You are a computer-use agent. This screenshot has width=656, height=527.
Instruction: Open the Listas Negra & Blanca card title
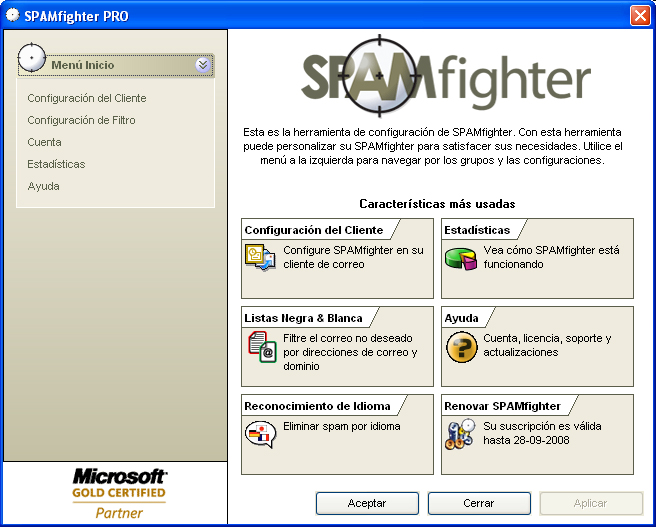point(303,318)
